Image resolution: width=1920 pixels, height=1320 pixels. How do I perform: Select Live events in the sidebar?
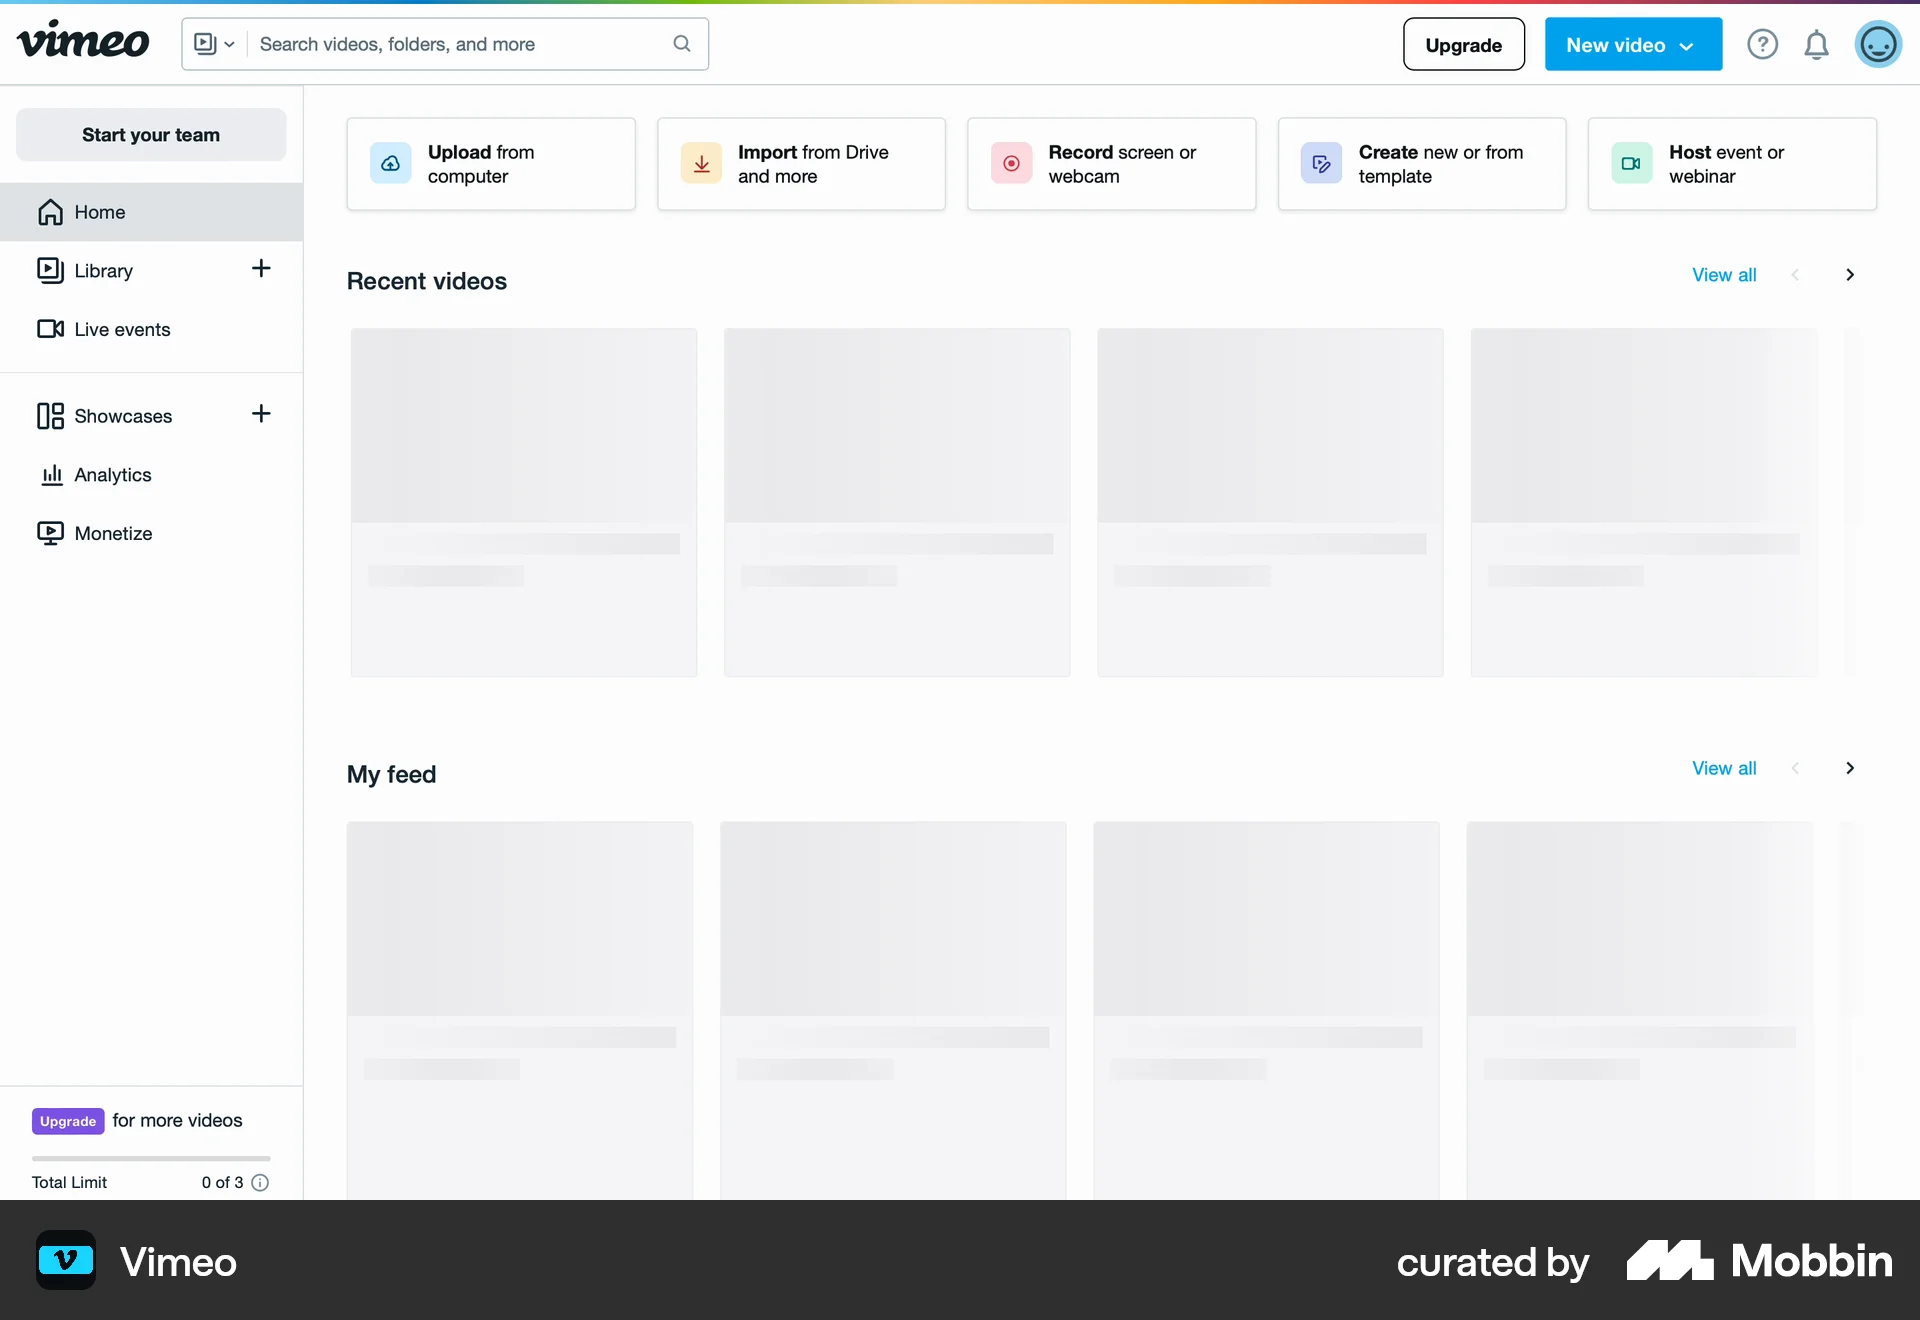(x=123, y=329)
